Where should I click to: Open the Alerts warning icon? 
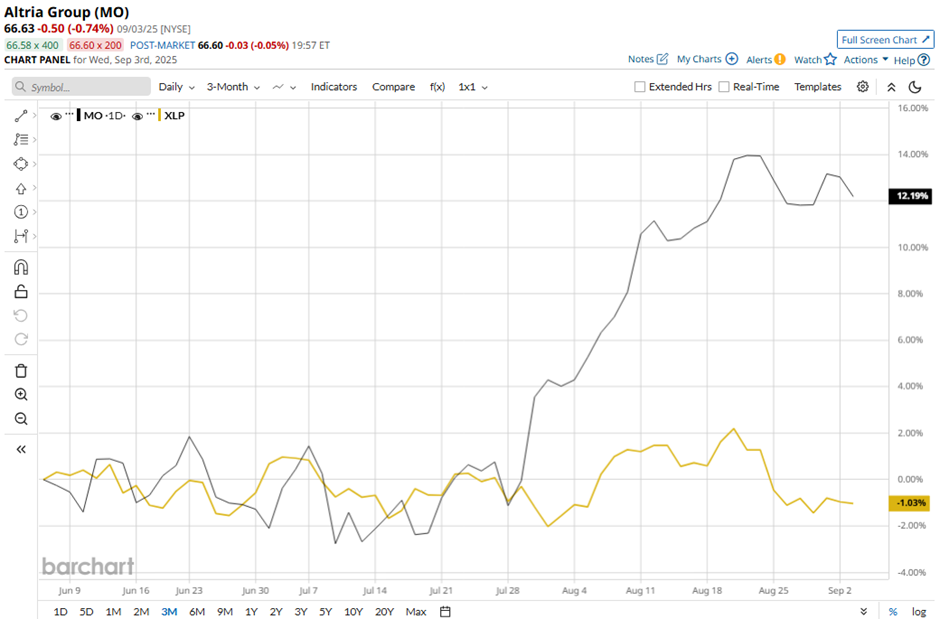pos(779,59)
